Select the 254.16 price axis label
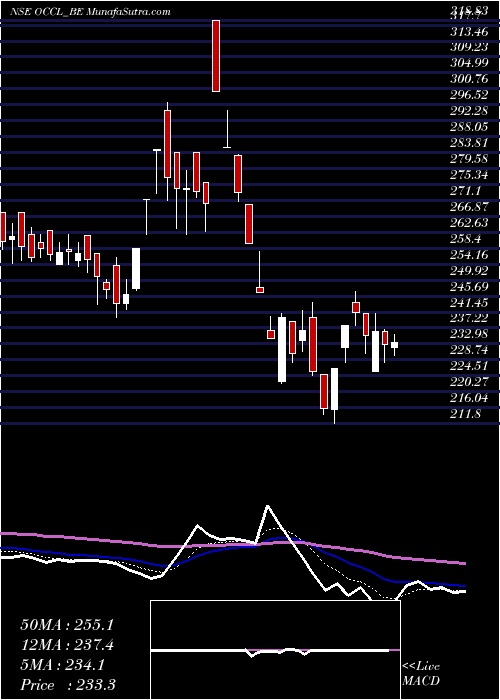The image size is (500, 700). [469, 254]
